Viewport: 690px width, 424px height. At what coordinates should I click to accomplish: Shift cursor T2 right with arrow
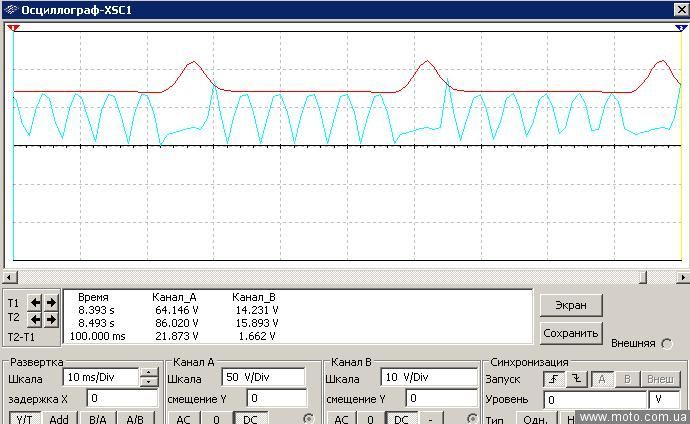click(51, 319)
